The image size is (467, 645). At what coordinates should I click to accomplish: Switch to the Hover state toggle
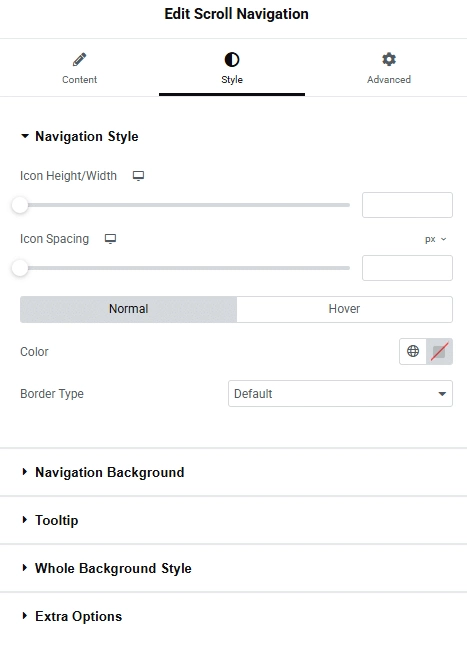(344, 309)
